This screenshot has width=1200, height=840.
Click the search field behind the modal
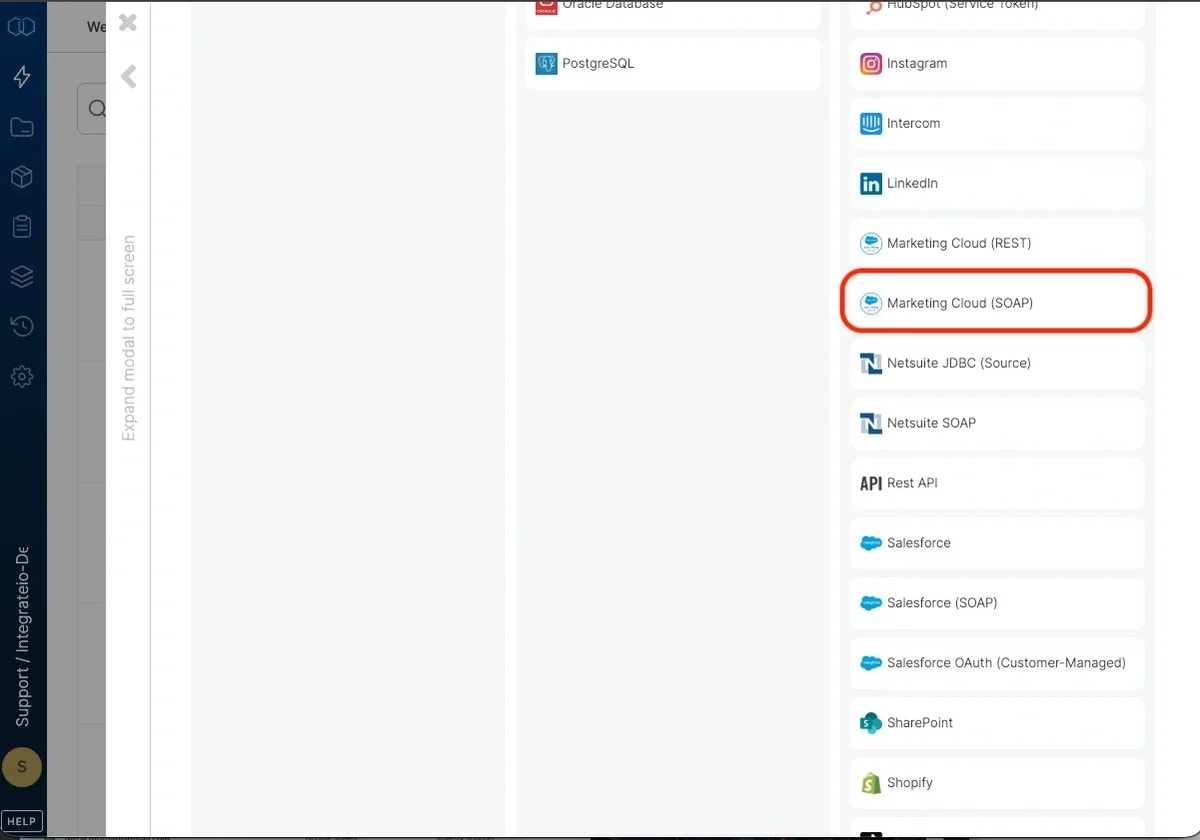pyautogui.click(x=92, y=109)
